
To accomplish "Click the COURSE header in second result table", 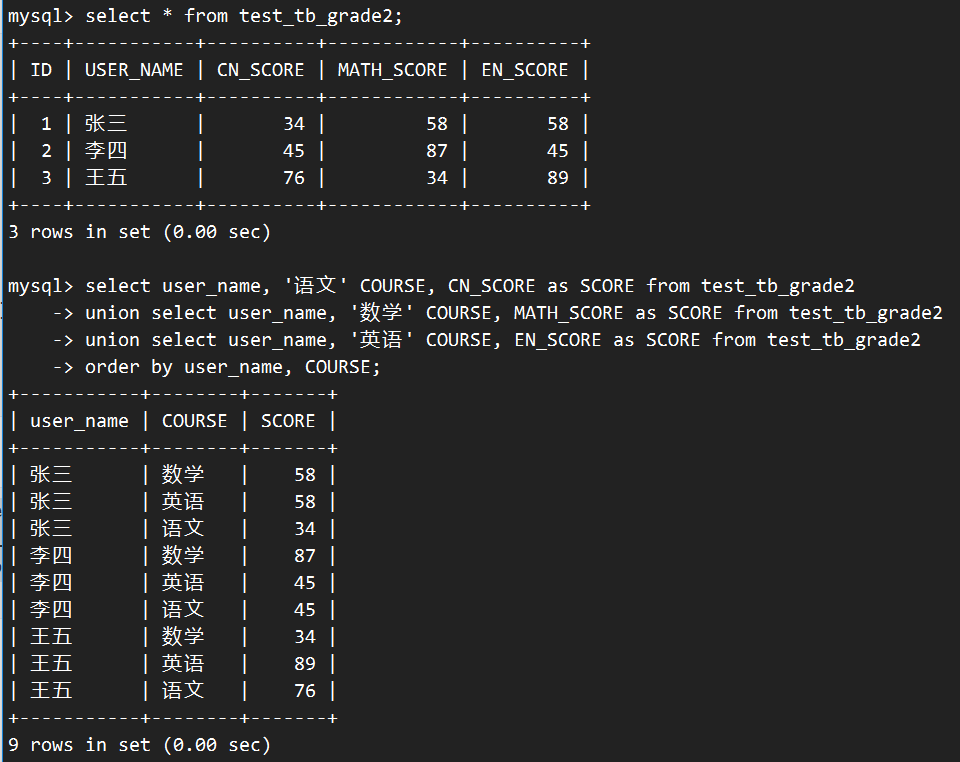I will 194,421.
